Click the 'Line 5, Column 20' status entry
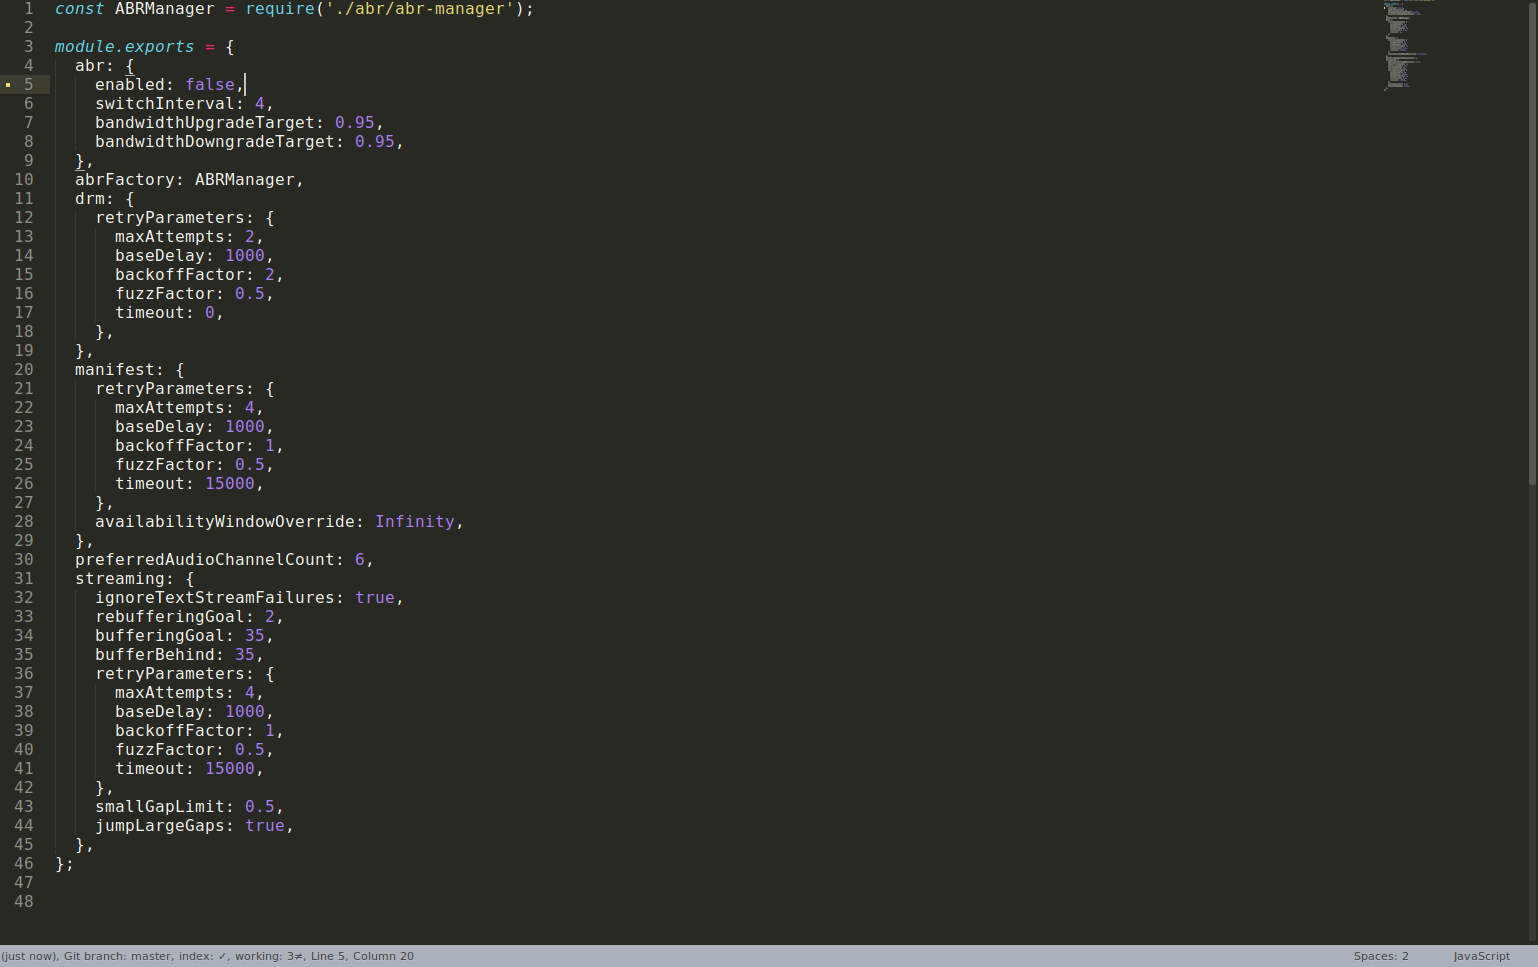The width and height of the screenshot is (1538, 967). [362, 956]
